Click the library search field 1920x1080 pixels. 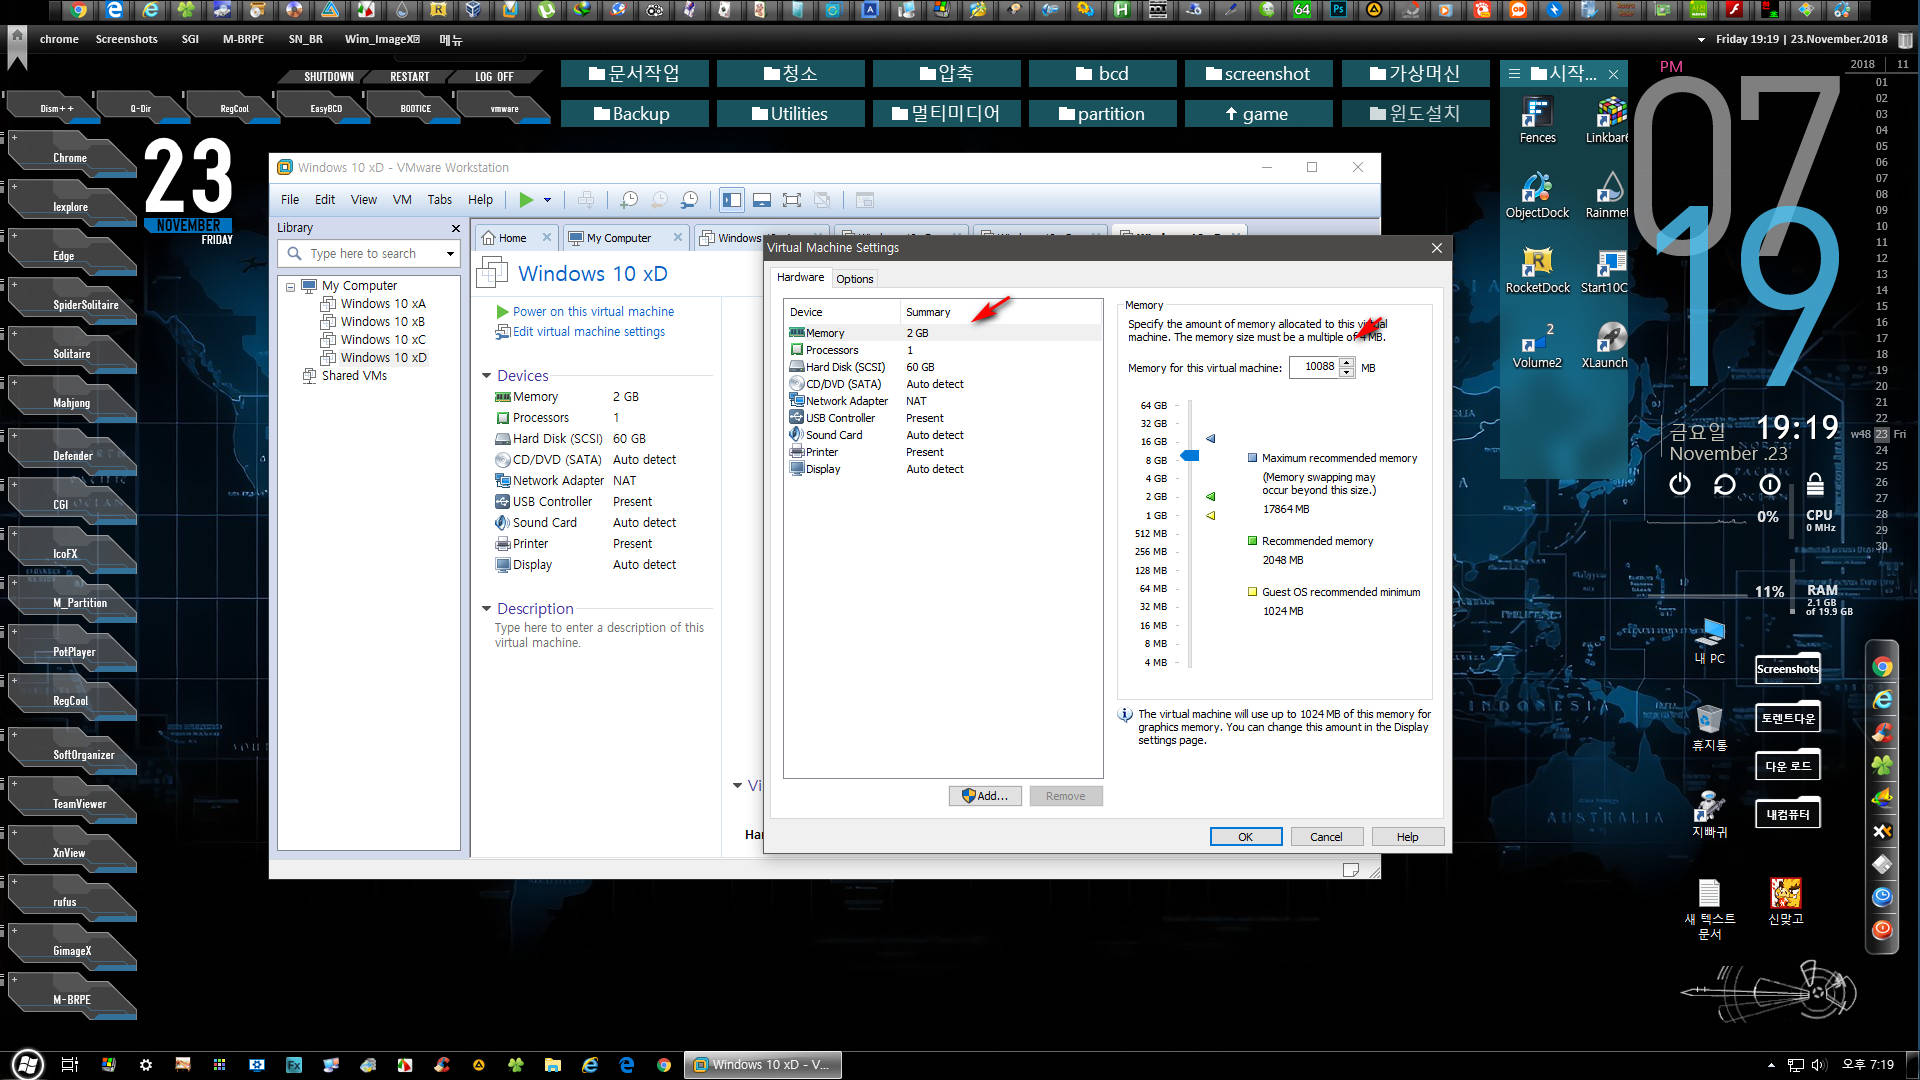[x=370, y=254]
